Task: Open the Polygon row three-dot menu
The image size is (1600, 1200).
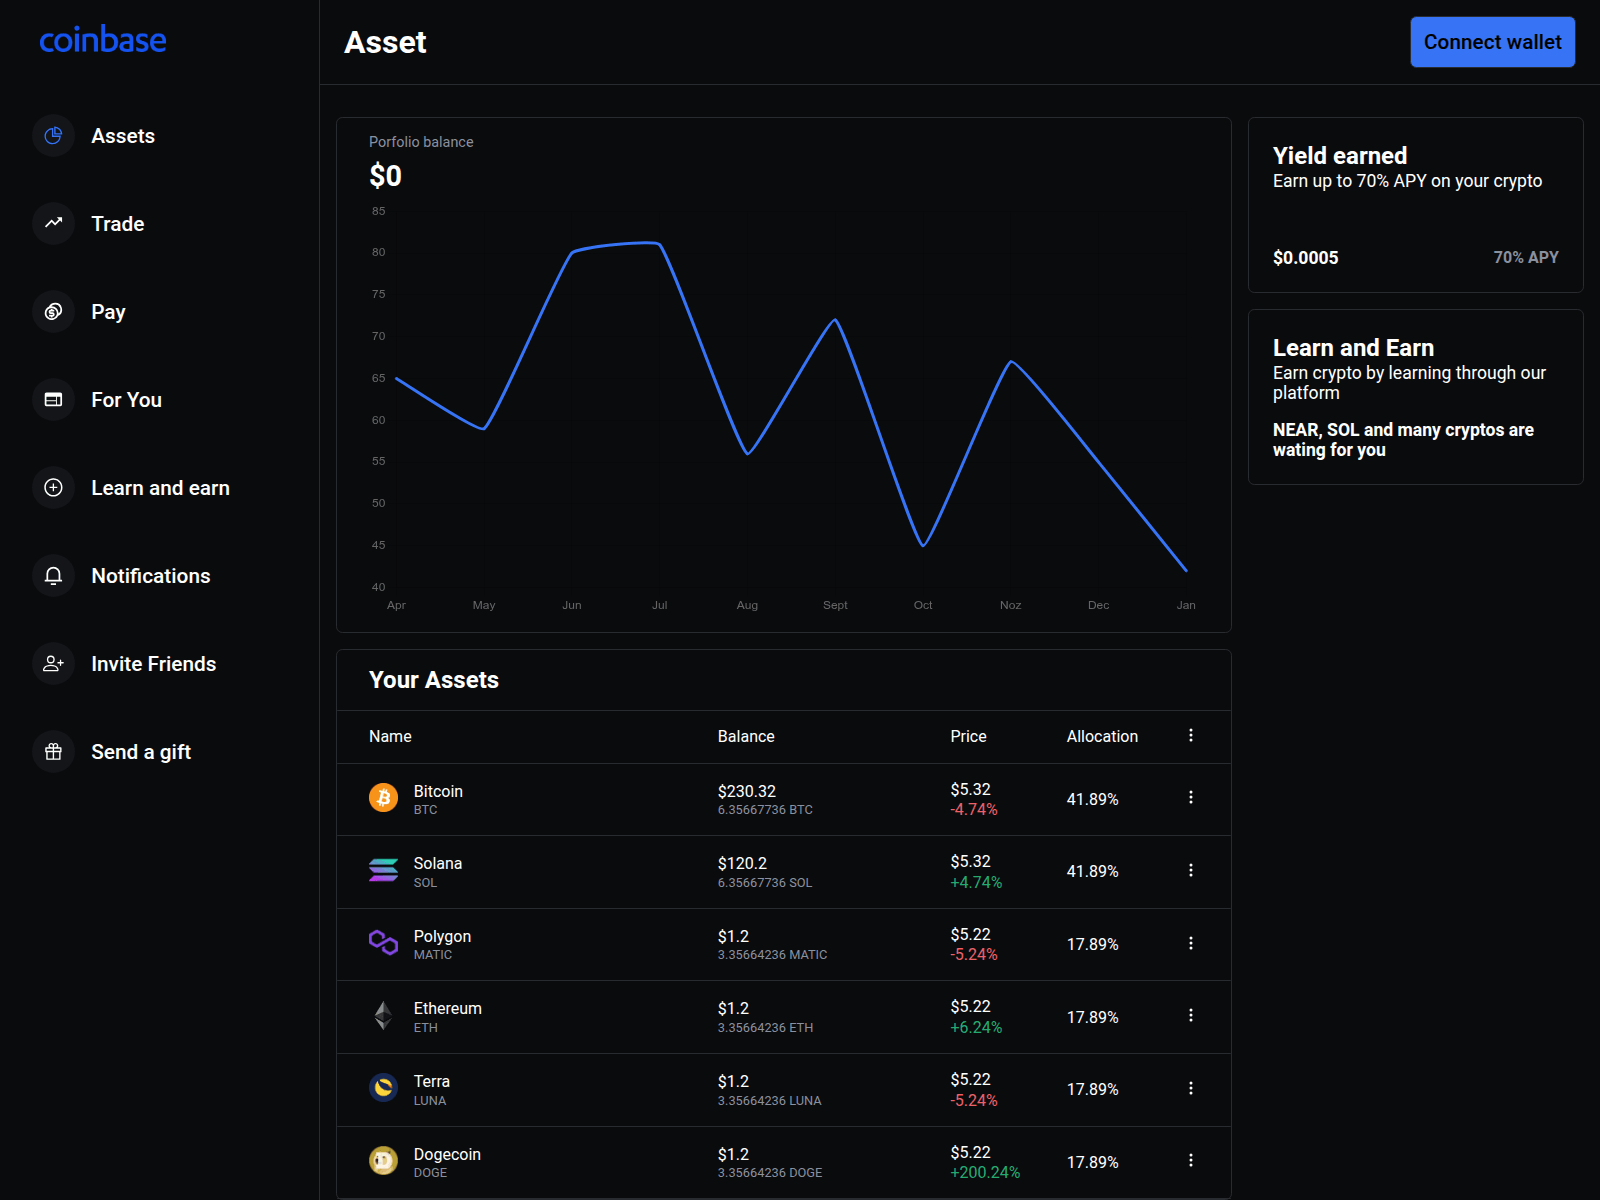Action: [1191, 944]
